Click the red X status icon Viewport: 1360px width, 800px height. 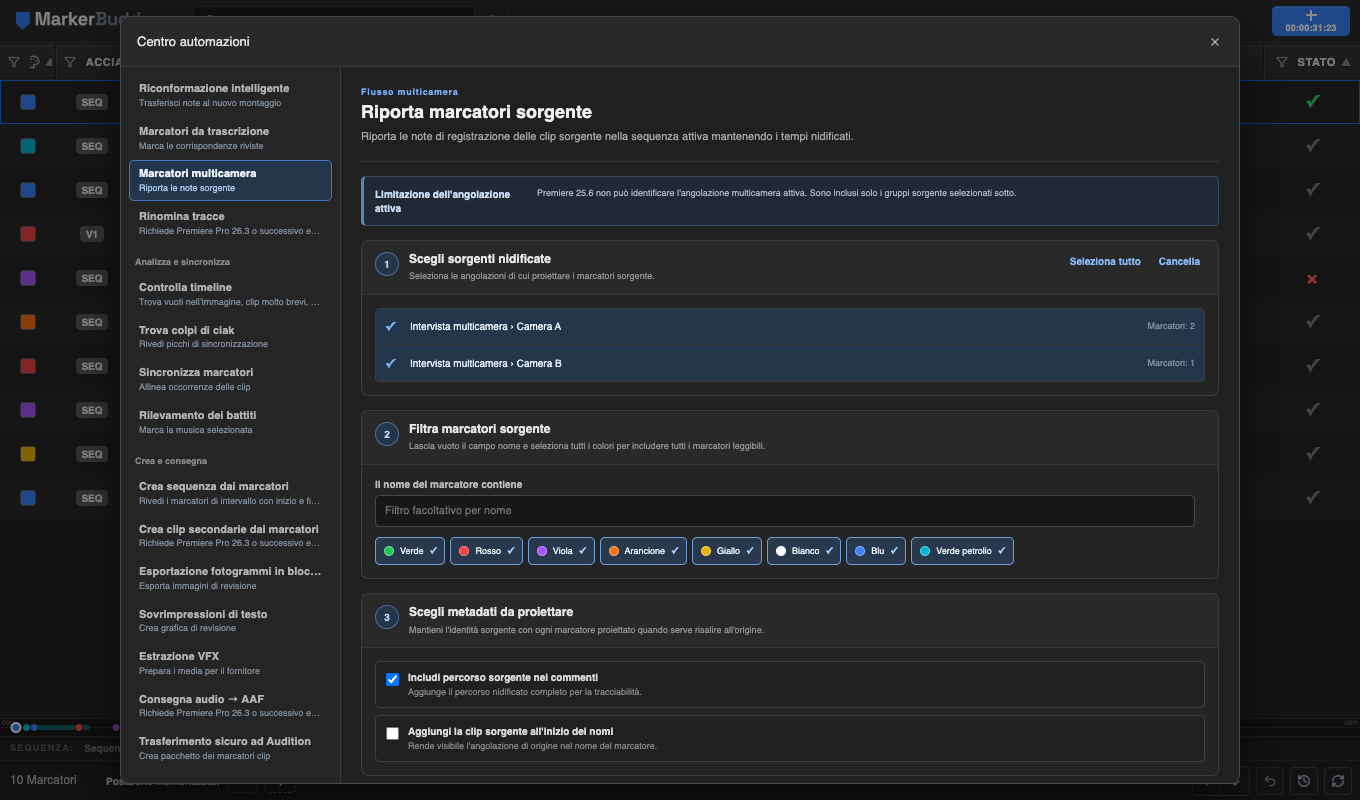pyautogui.click(x=1313, y=279)
